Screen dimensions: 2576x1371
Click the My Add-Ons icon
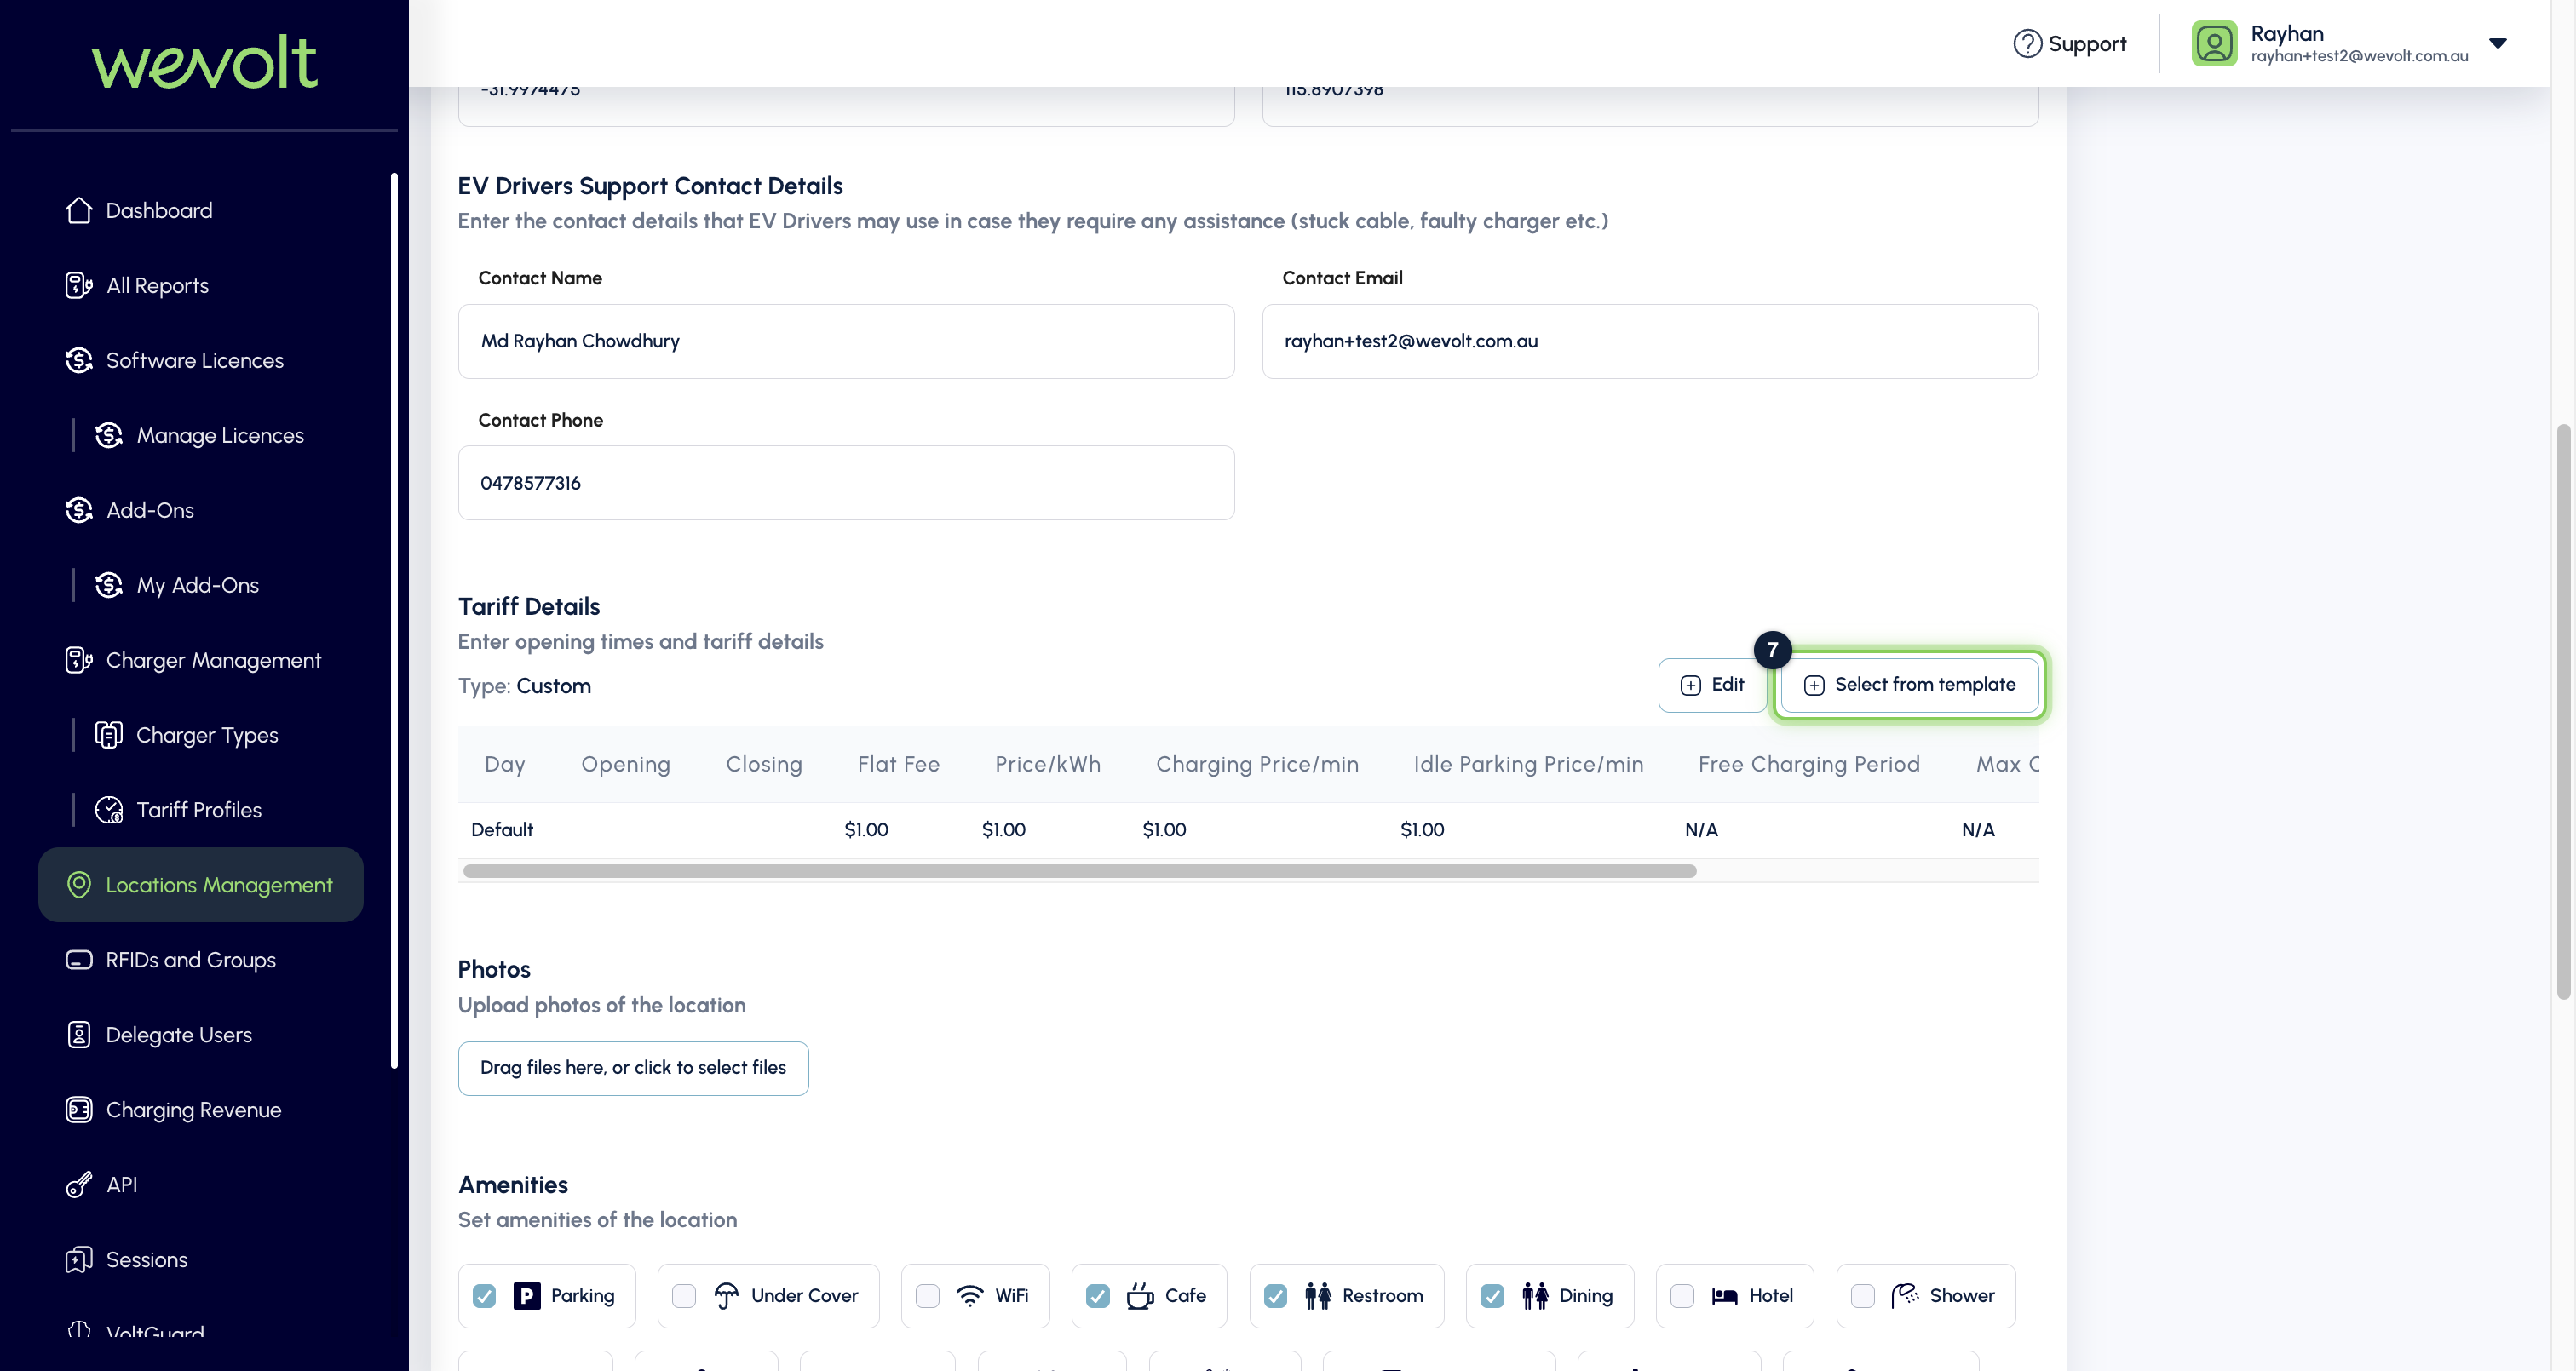click(x=109, y=585)
